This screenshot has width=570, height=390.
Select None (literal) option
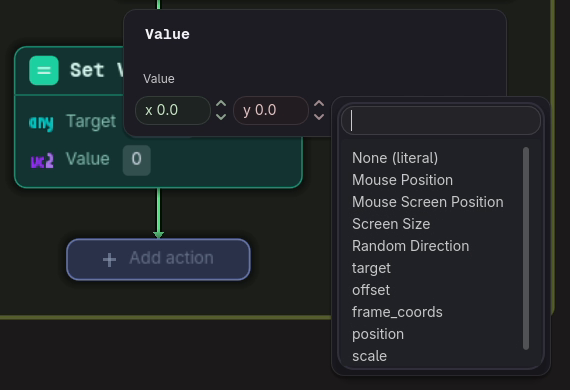click(395, 158)
